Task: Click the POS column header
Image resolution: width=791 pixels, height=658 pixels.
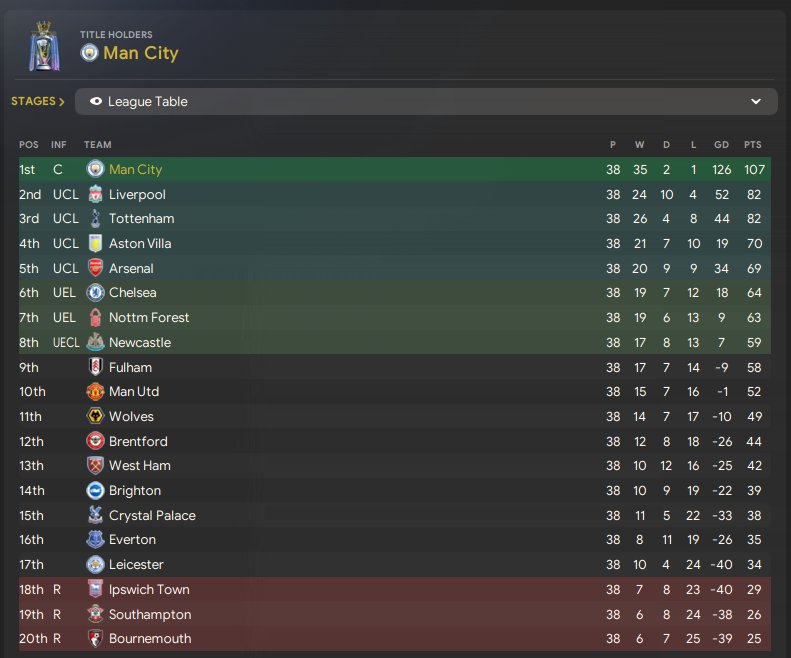Action: point(28,145)
